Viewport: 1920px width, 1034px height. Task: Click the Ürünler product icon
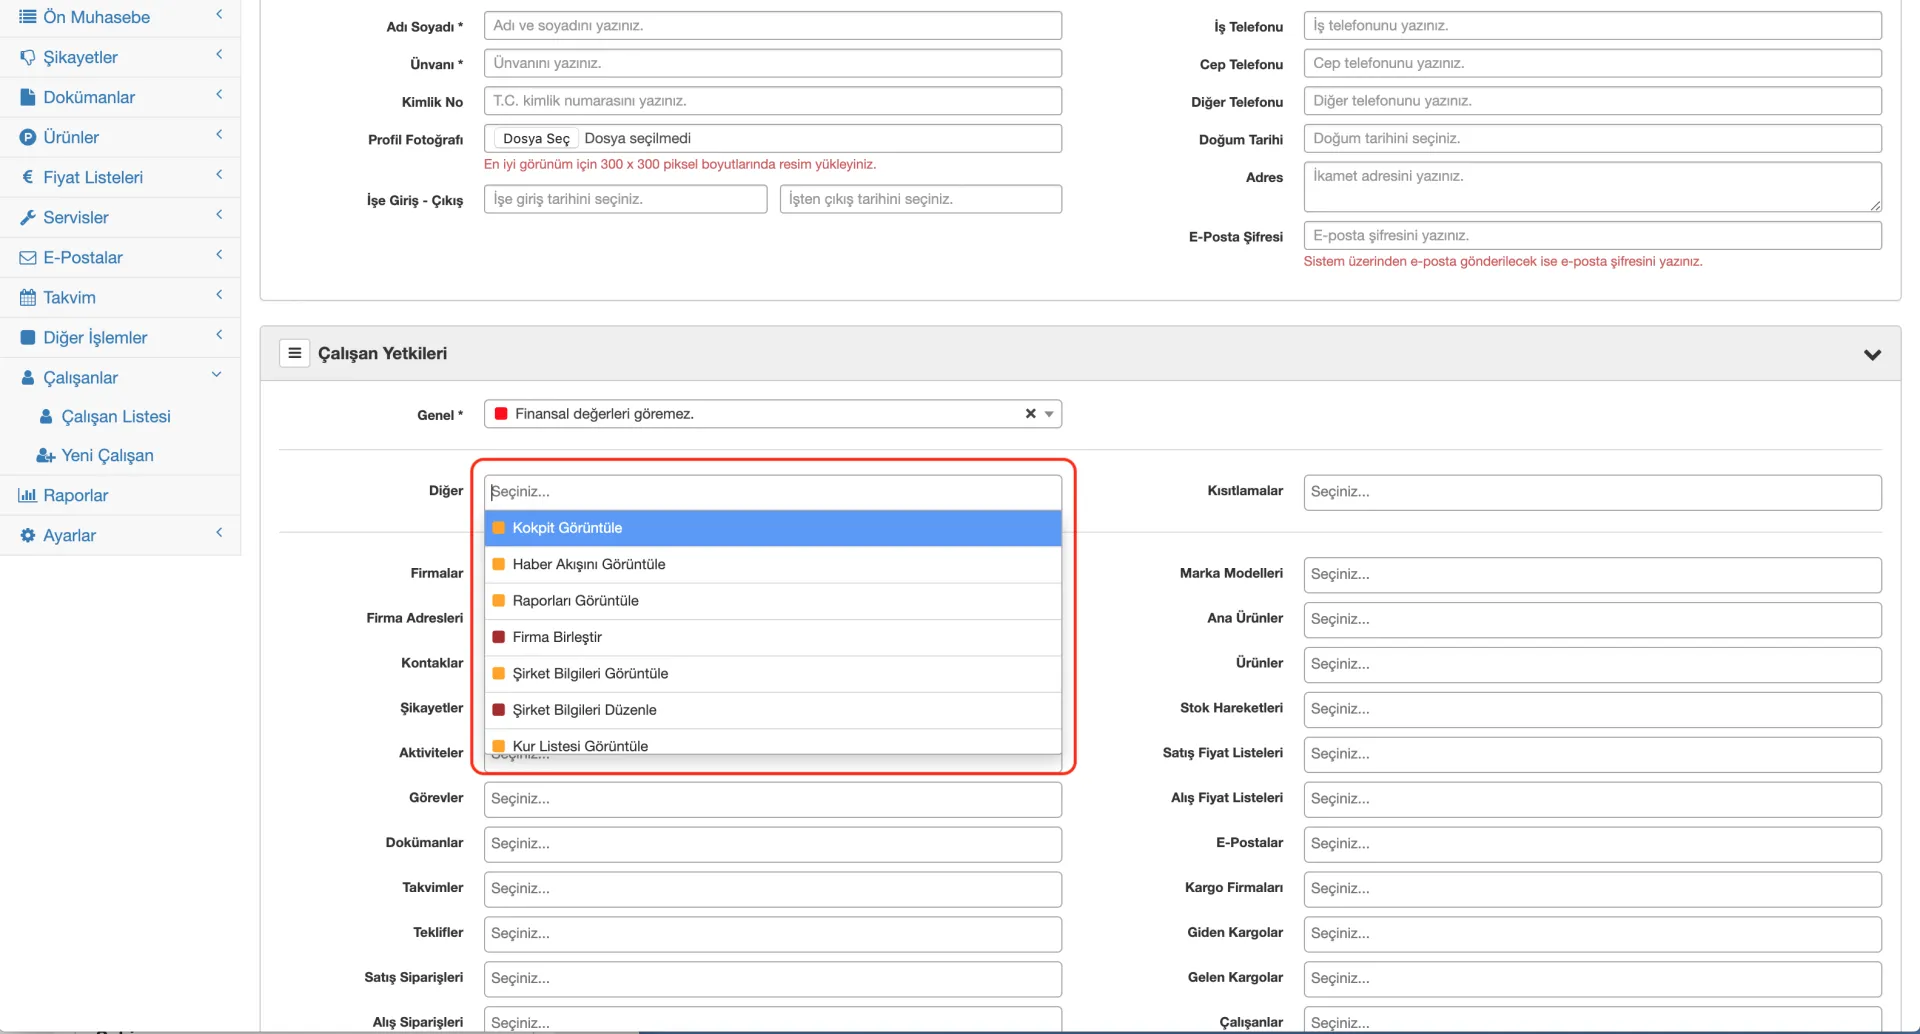[28, 137]
